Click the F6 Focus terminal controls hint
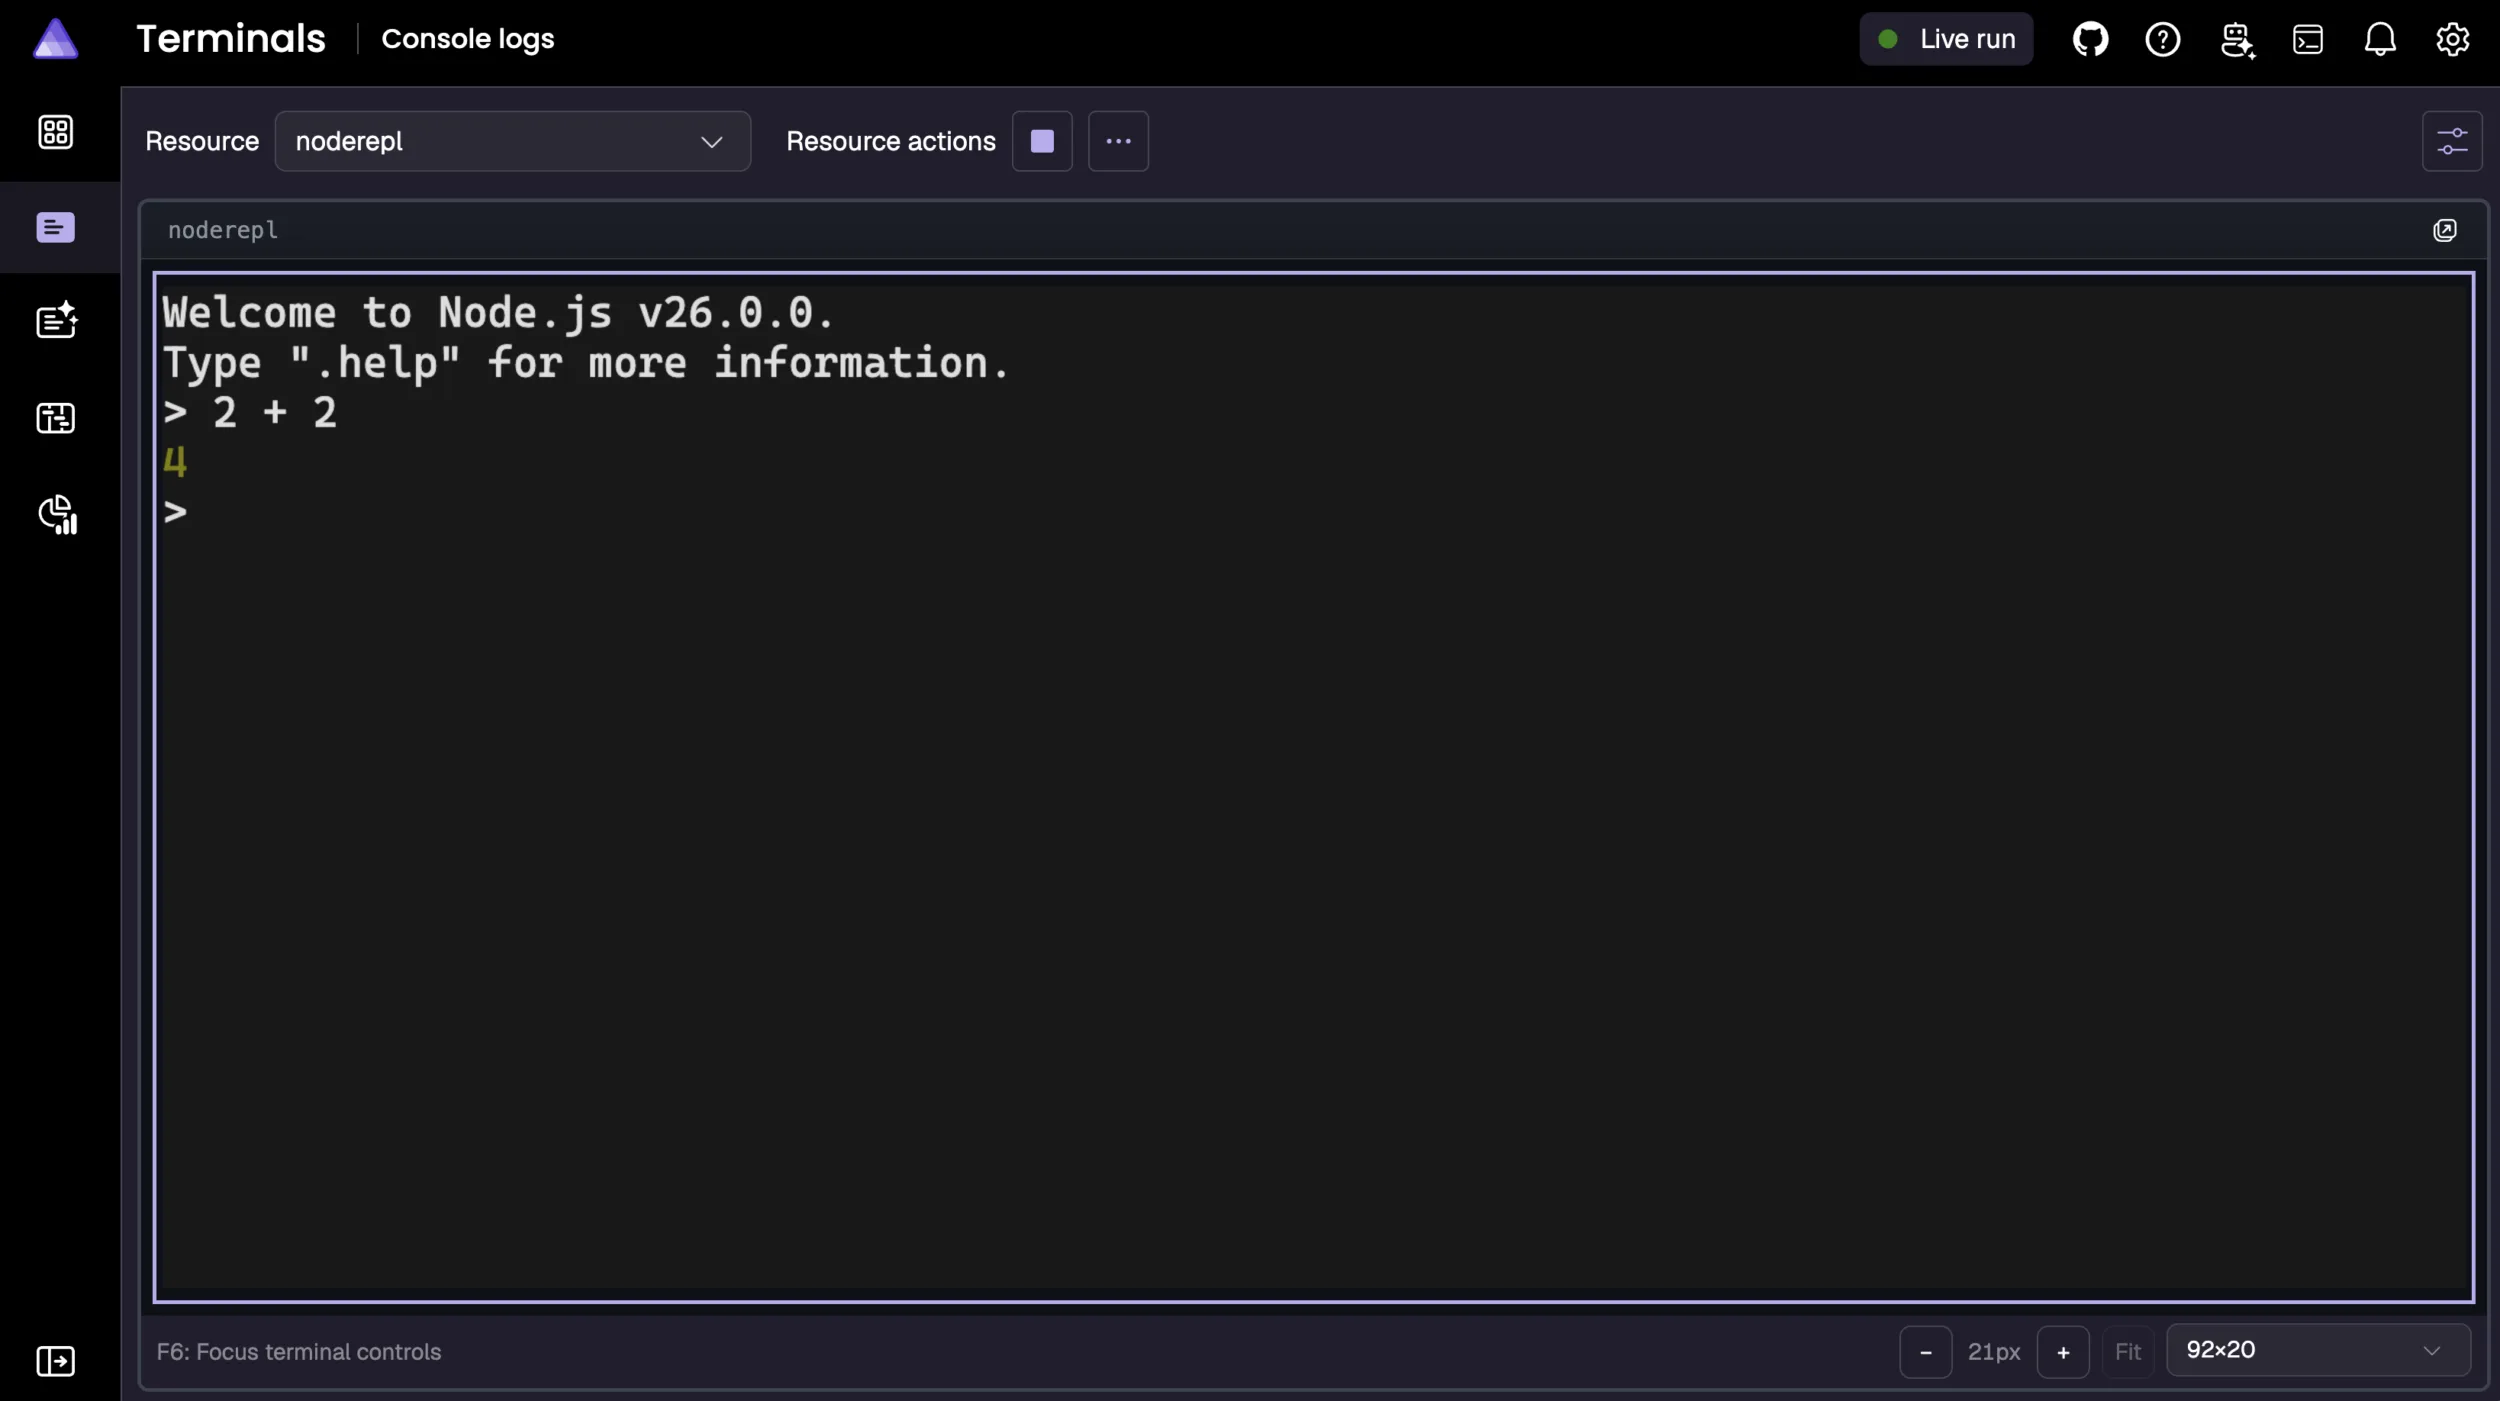Screen dimensions: 2500x1401 [298, 1352]
